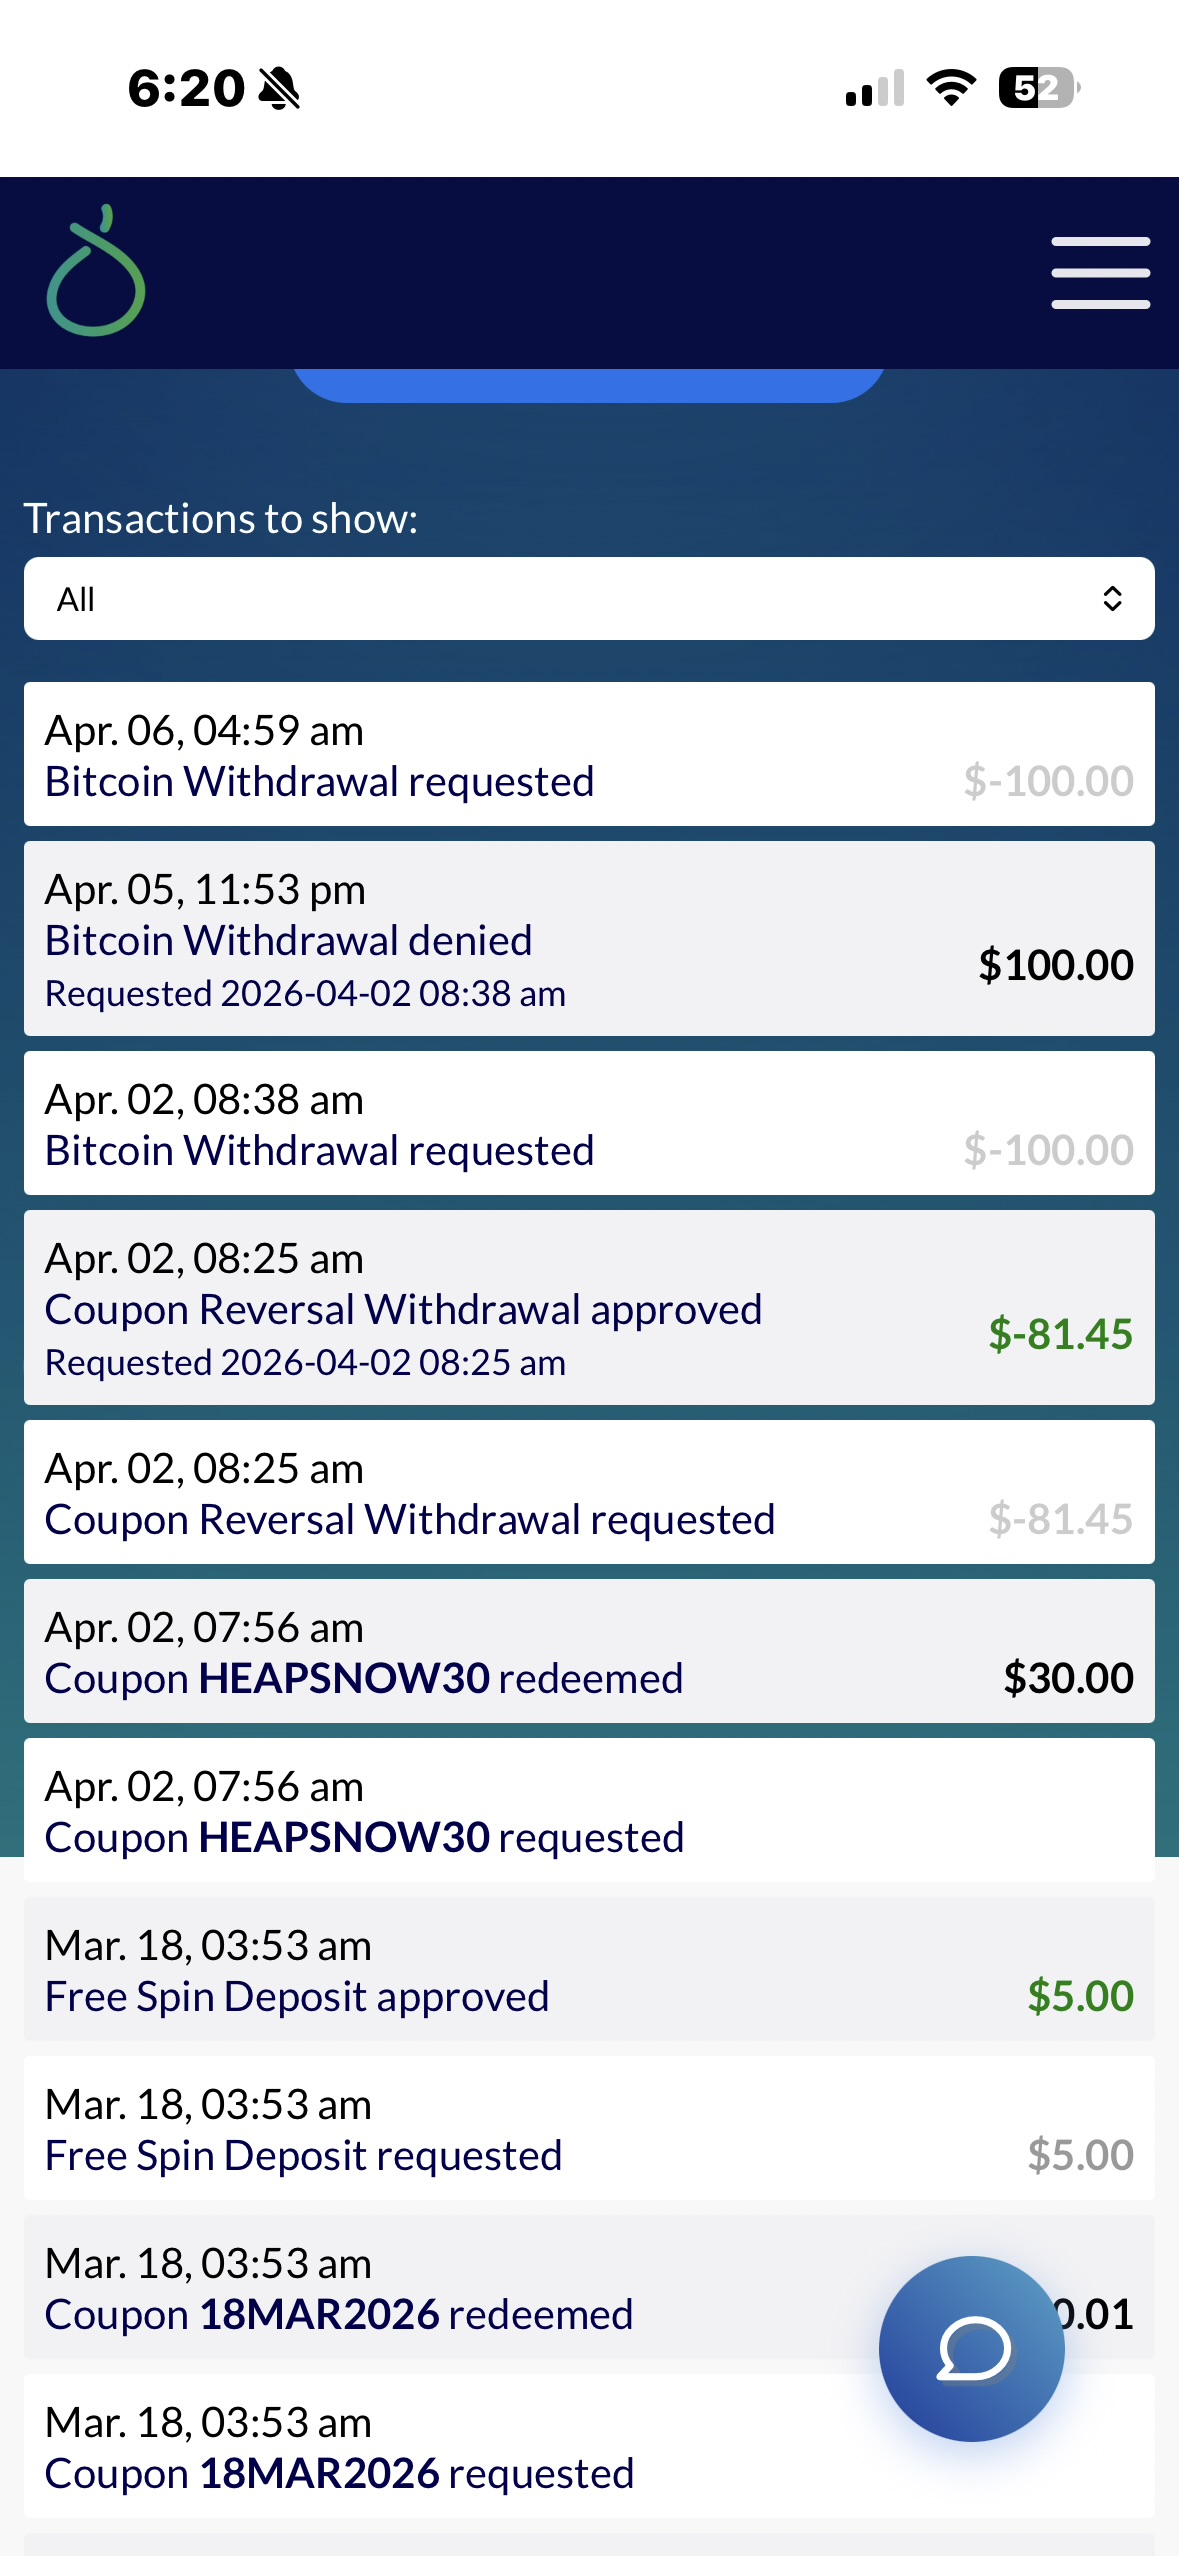This screenshot has height=2556, width=1179.
Task: Select the Bitcoin Withdrawal denied transaction
Action: [589, 939]
